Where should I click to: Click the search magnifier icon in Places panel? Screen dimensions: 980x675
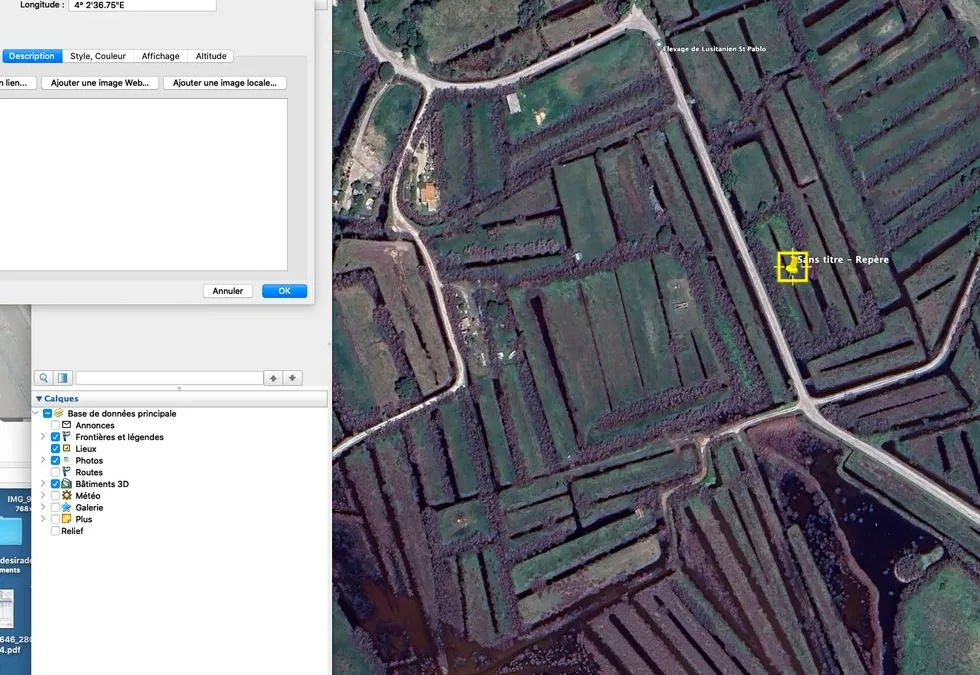pyautogui.click(x=44, y=378)
